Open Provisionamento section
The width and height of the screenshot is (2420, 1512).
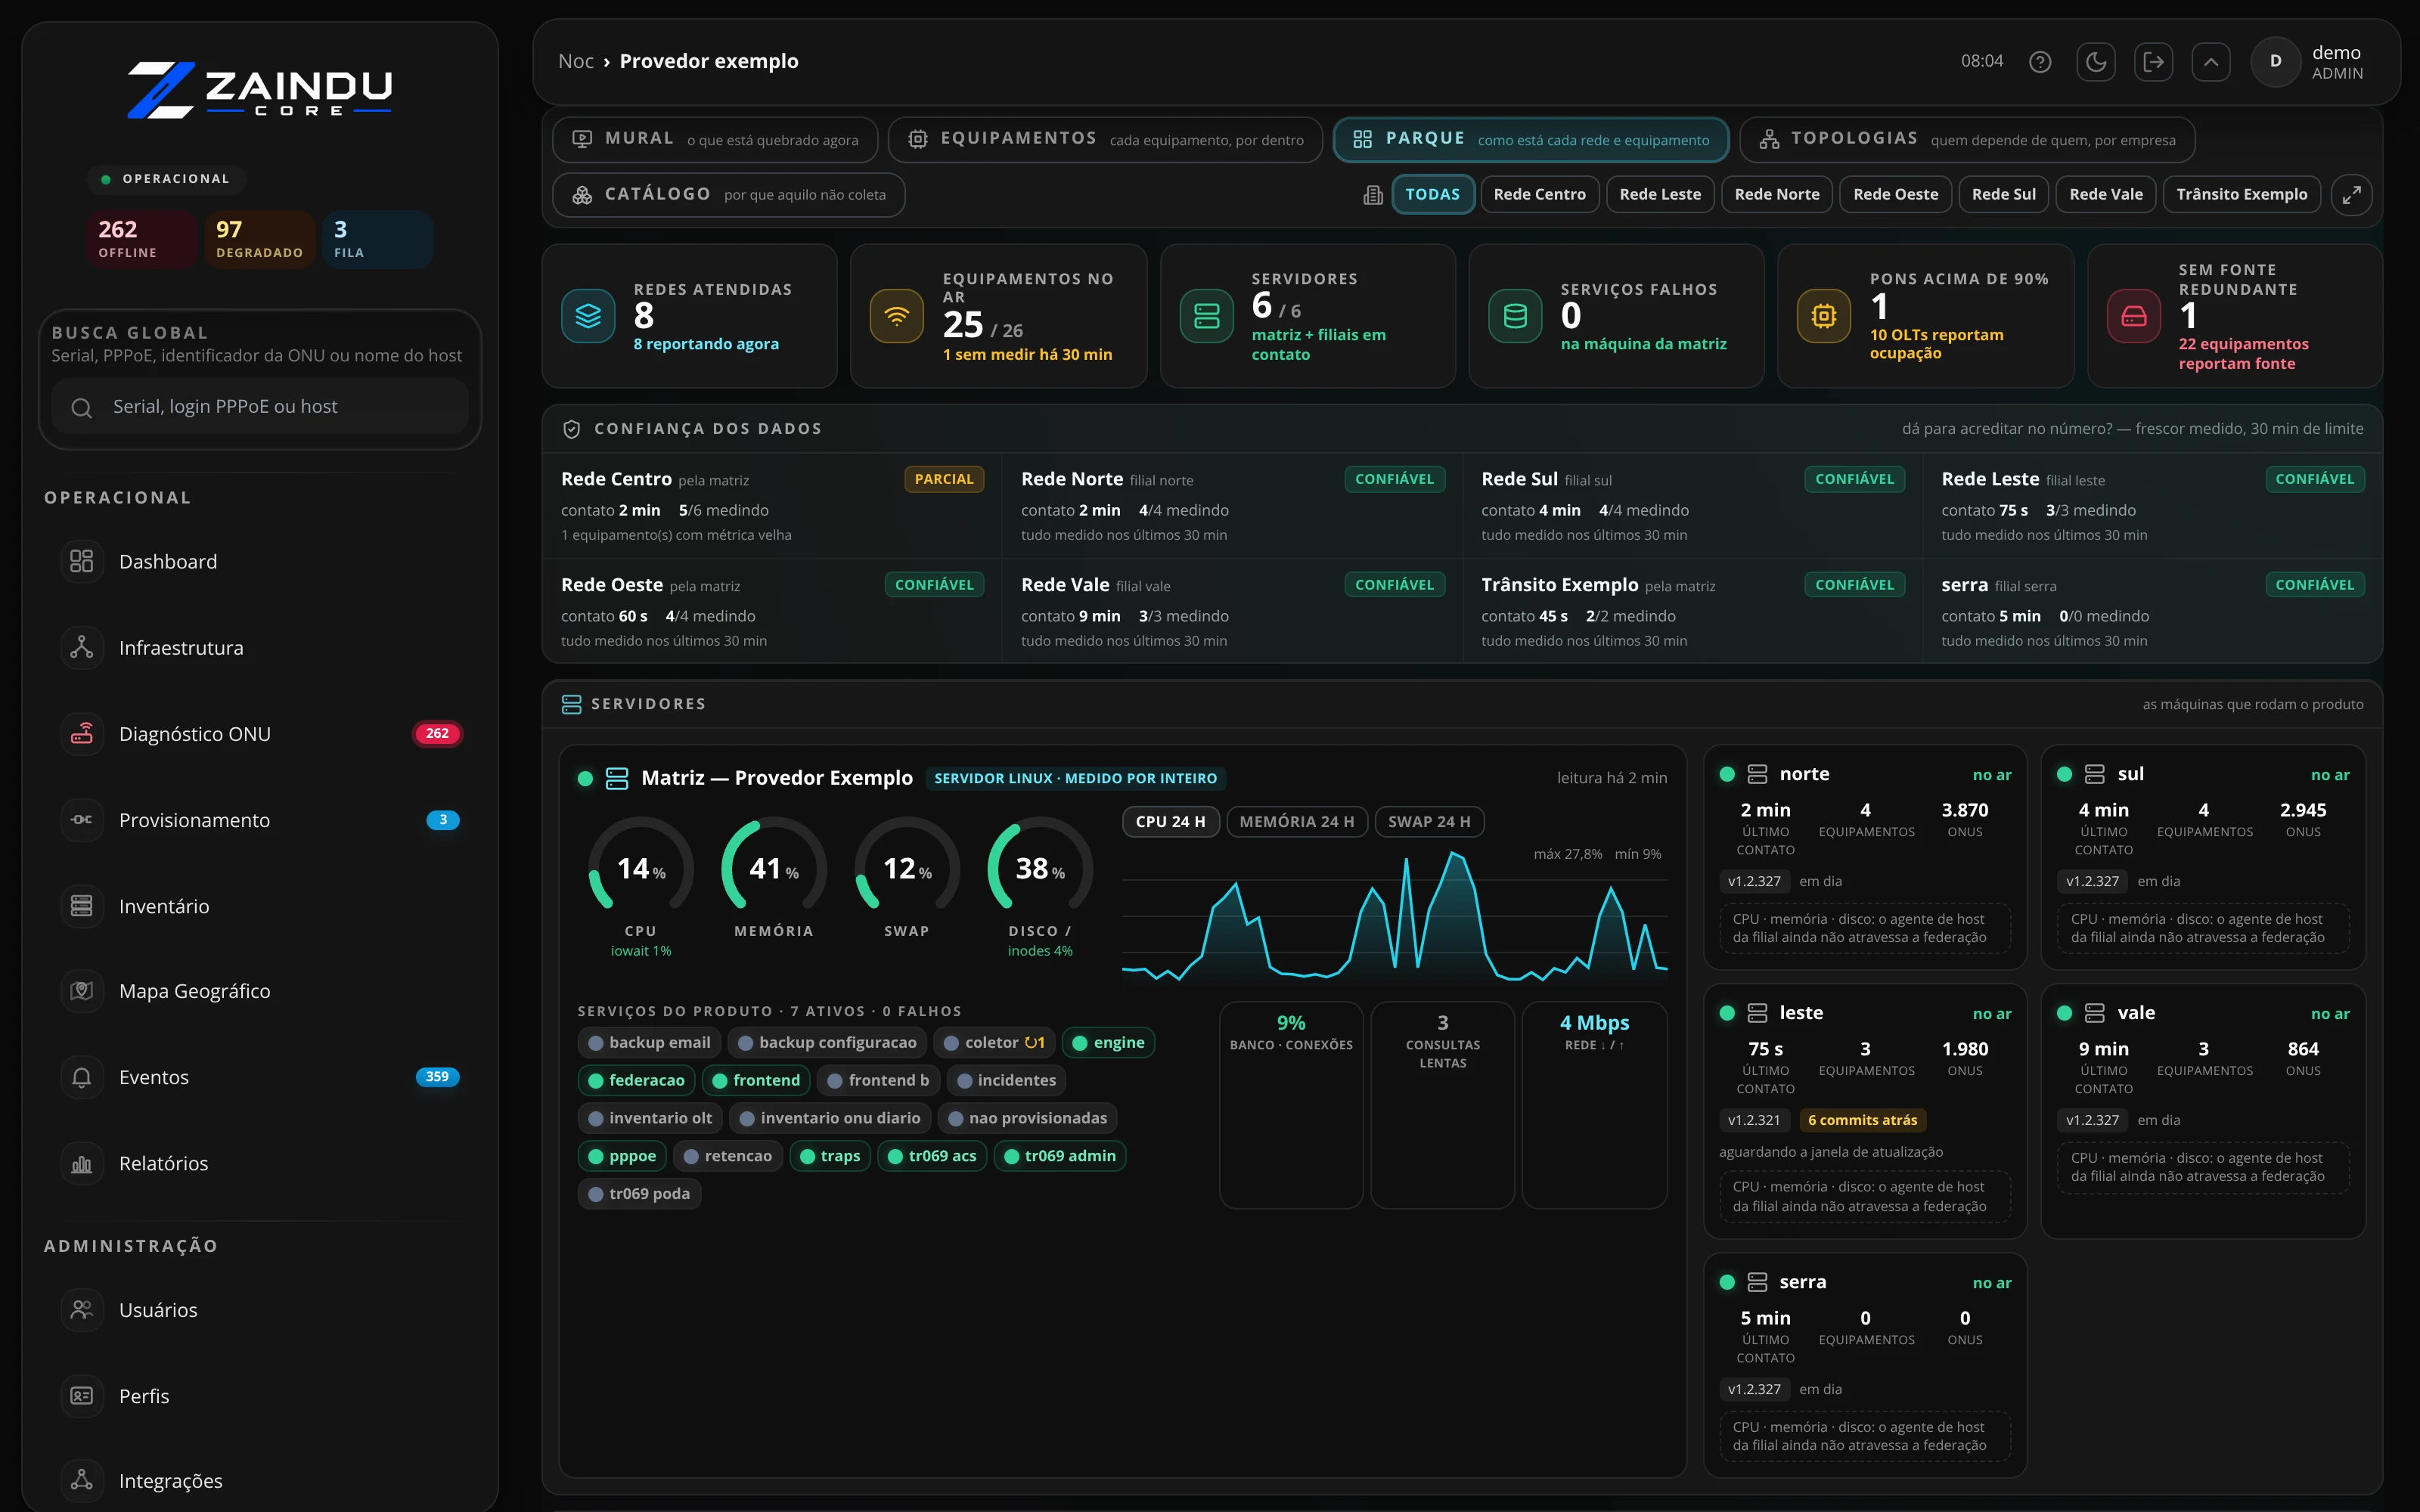(x=260, y=820)
